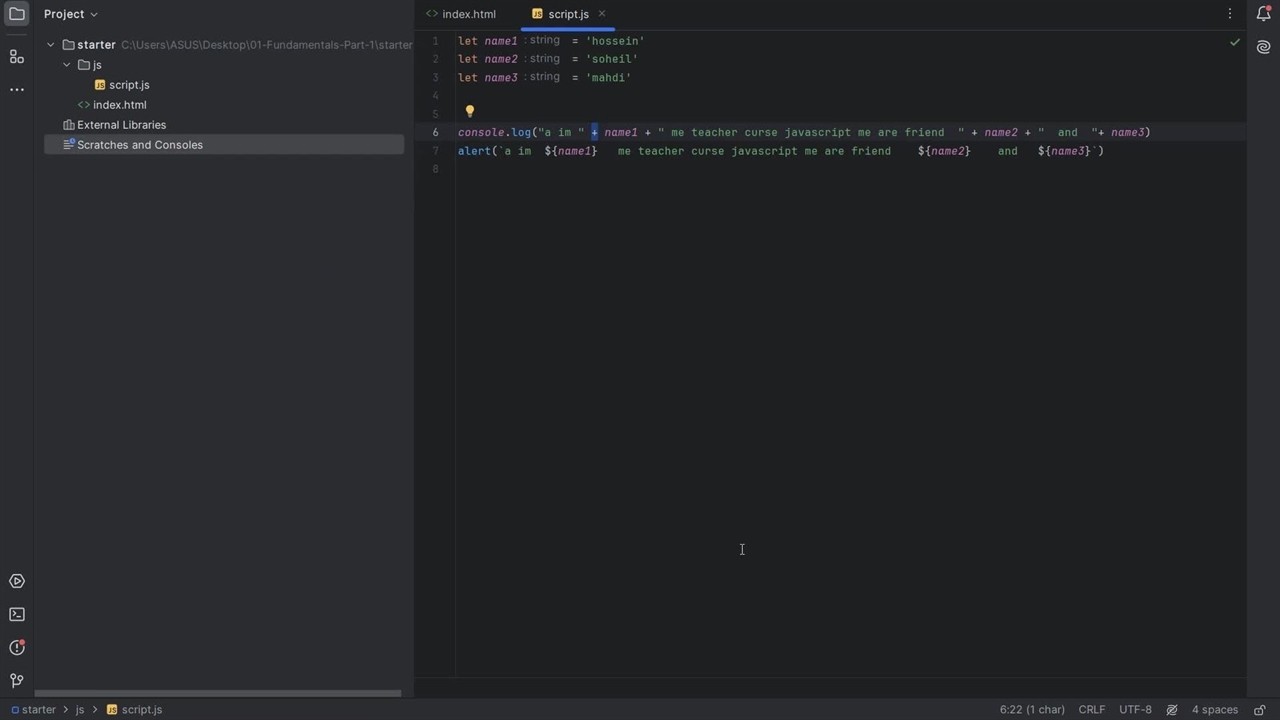Screen dimensions: 1280x720
Task: Open the Project view dropdown
Action: point(70,14)
